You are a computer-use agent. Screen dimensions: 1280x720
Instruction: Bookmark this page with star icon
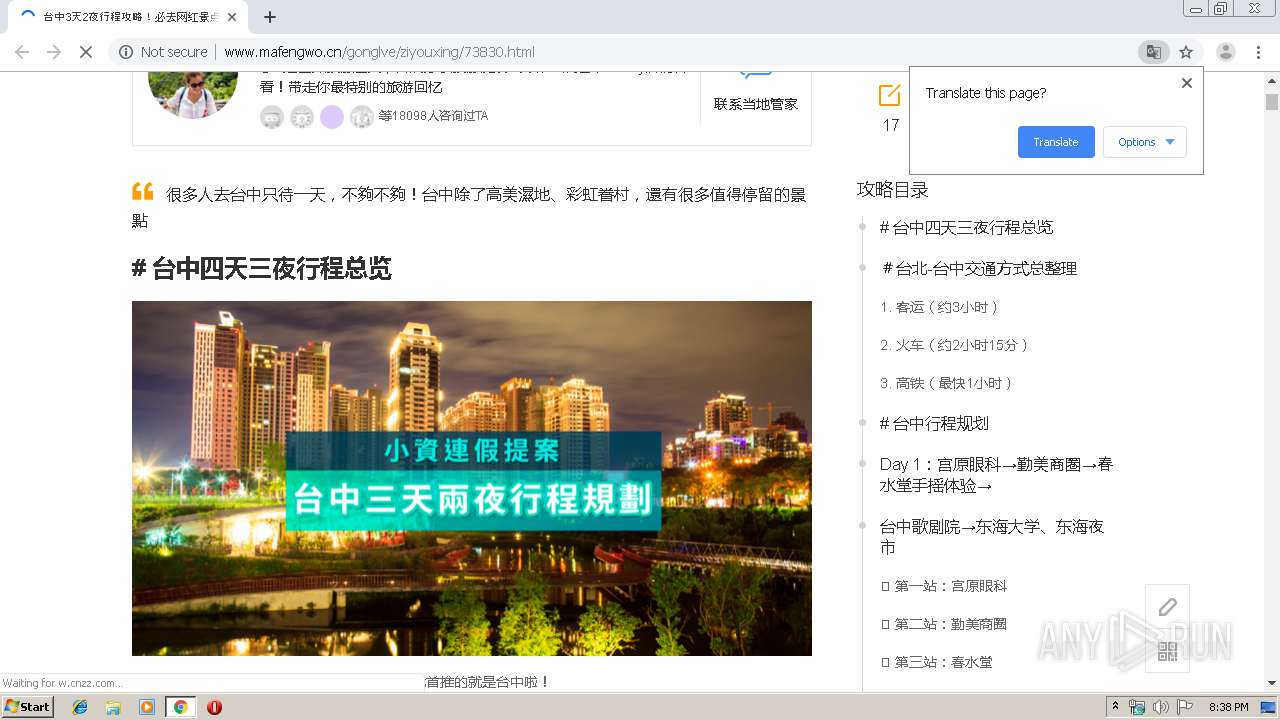[x=1186, y=52]
